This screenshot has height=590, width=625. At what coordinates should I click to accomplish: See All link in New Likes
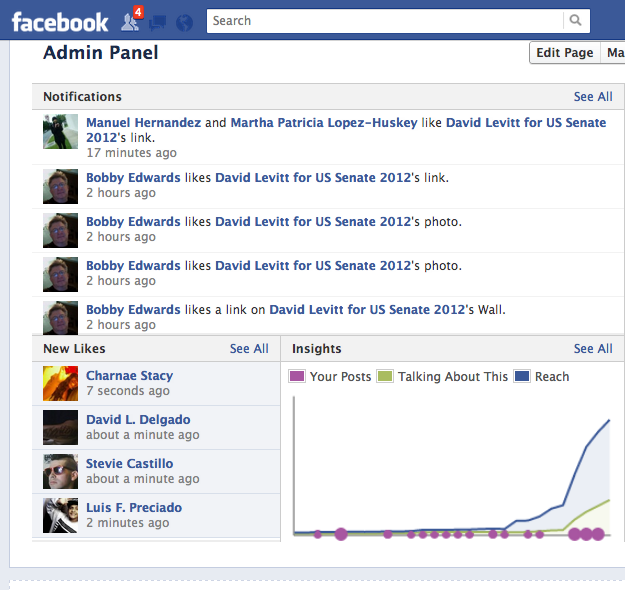click(249, 348)
